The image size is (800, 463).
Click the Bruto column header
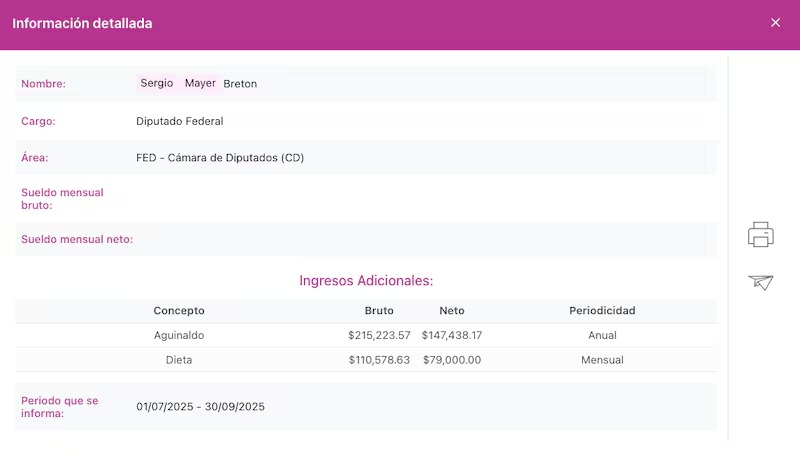[379, 311]
